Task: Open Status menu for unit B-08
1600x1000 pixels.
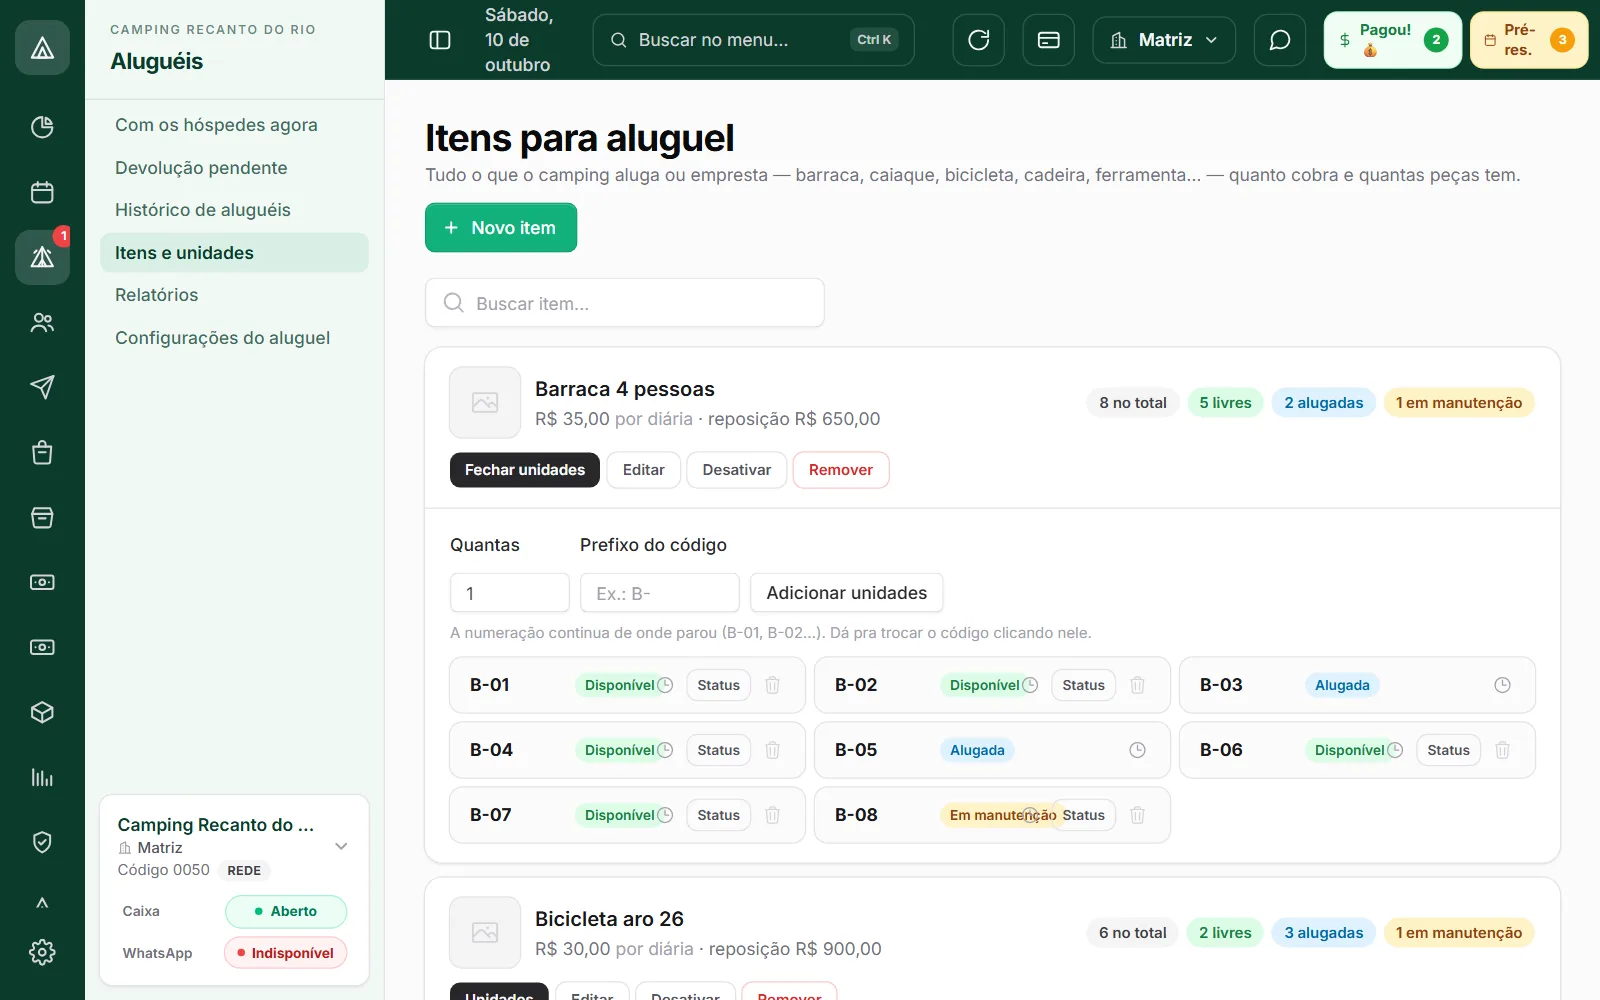Action: 1083,815
